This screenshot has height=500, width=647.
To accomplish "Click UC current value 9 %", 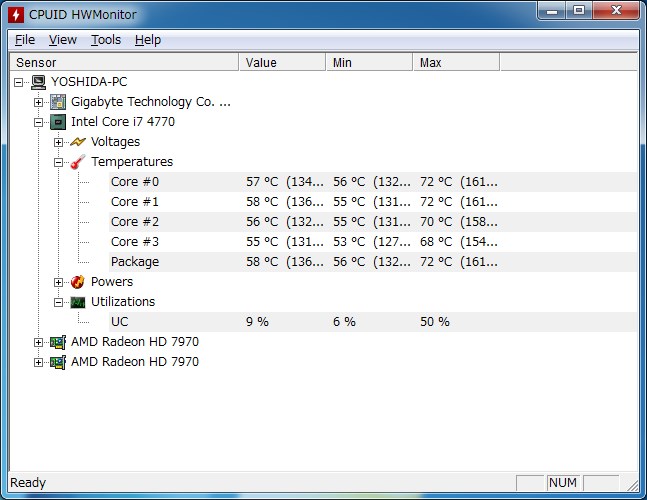I will click(x=257, y=322).
